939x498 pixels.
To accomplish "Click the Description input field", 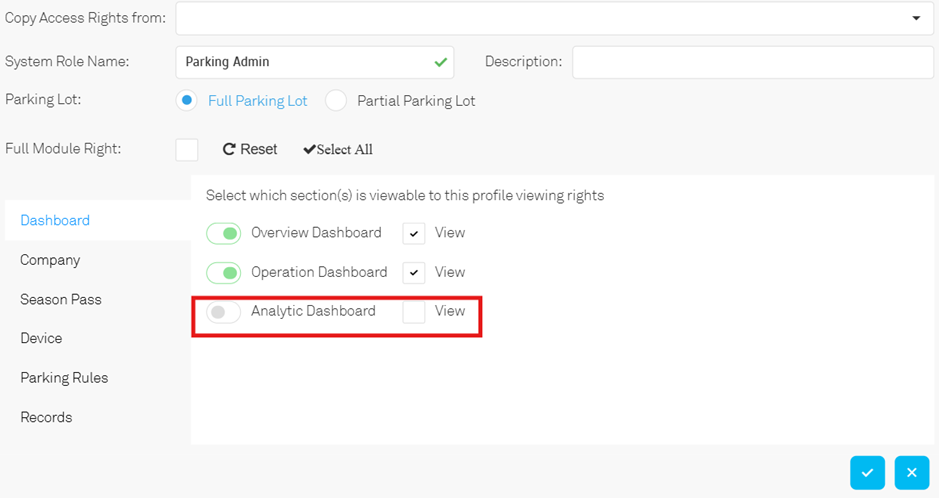I will [x=753, y=62].
